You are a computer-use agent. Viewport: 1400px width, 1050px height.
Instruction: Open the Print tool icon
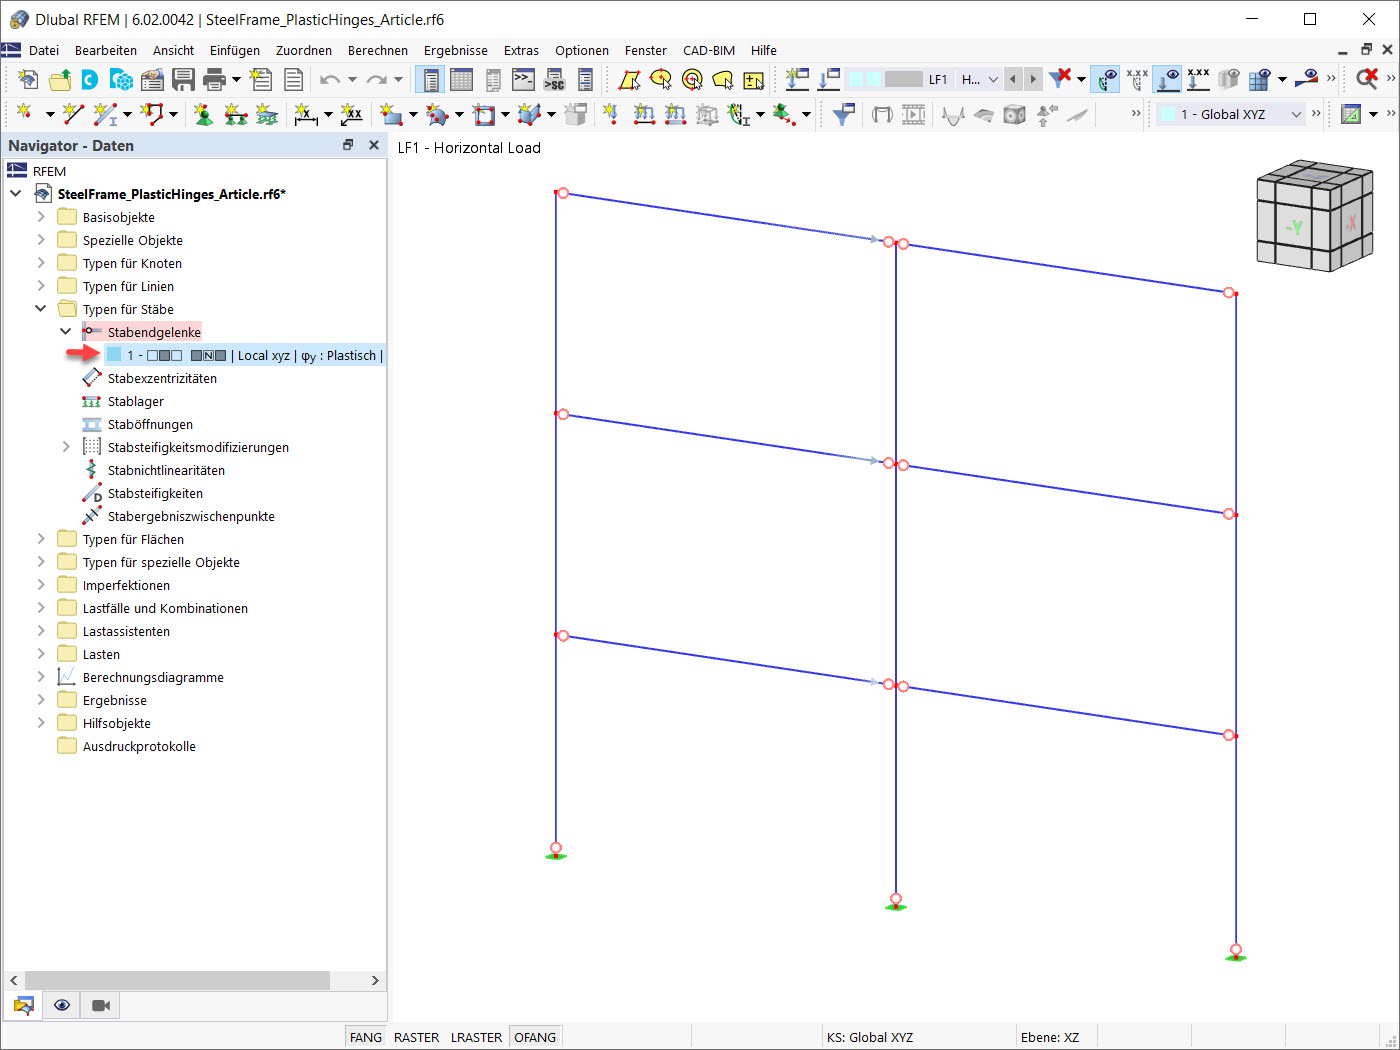point(212,79)
